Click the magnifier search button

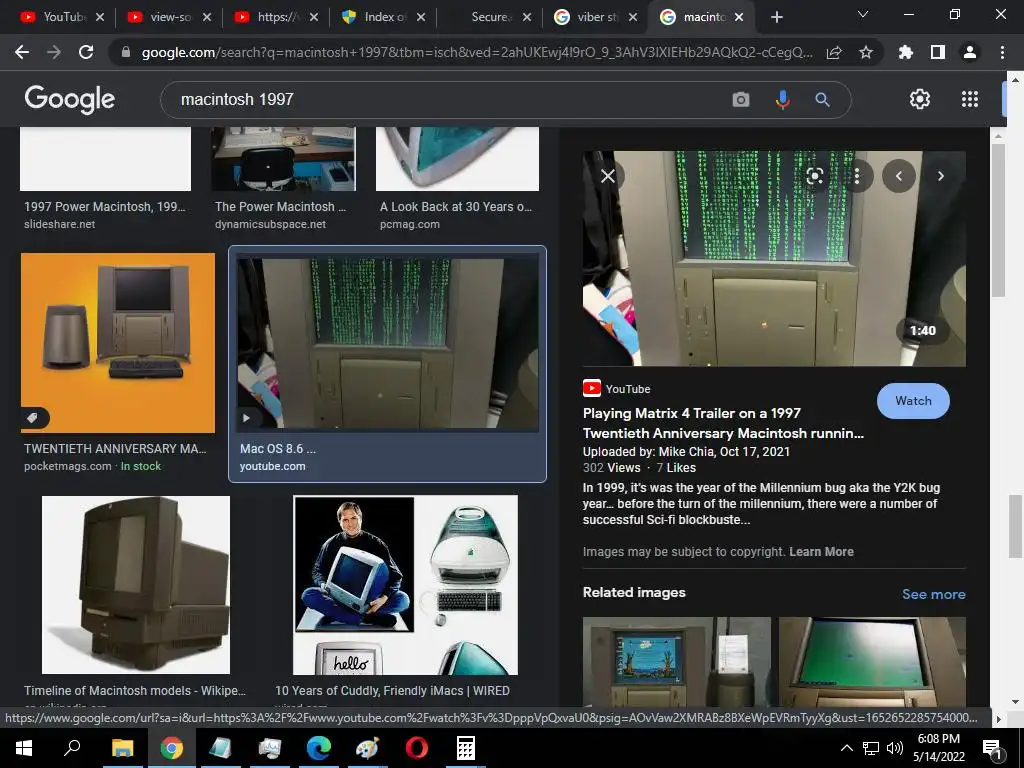tap(822, 99)
